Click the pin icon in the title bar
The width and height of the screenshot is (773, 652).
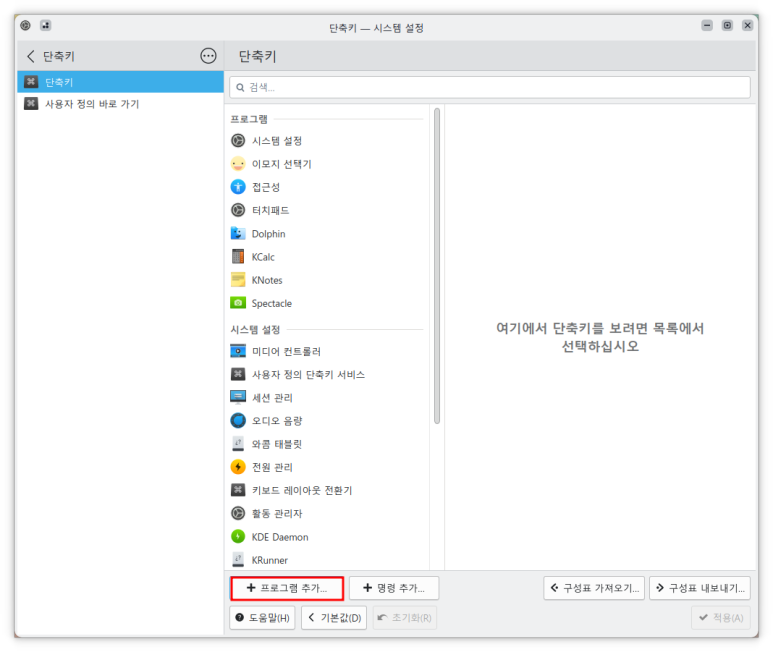click(46, 25)
